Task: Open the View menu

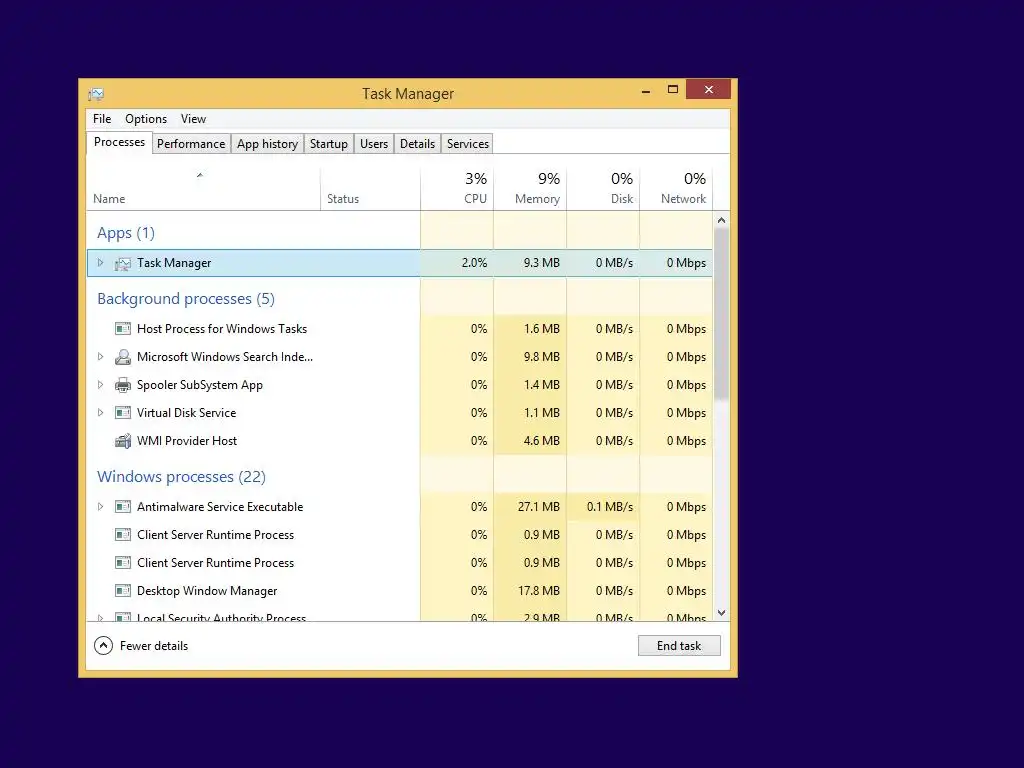Action: (193, 119)
